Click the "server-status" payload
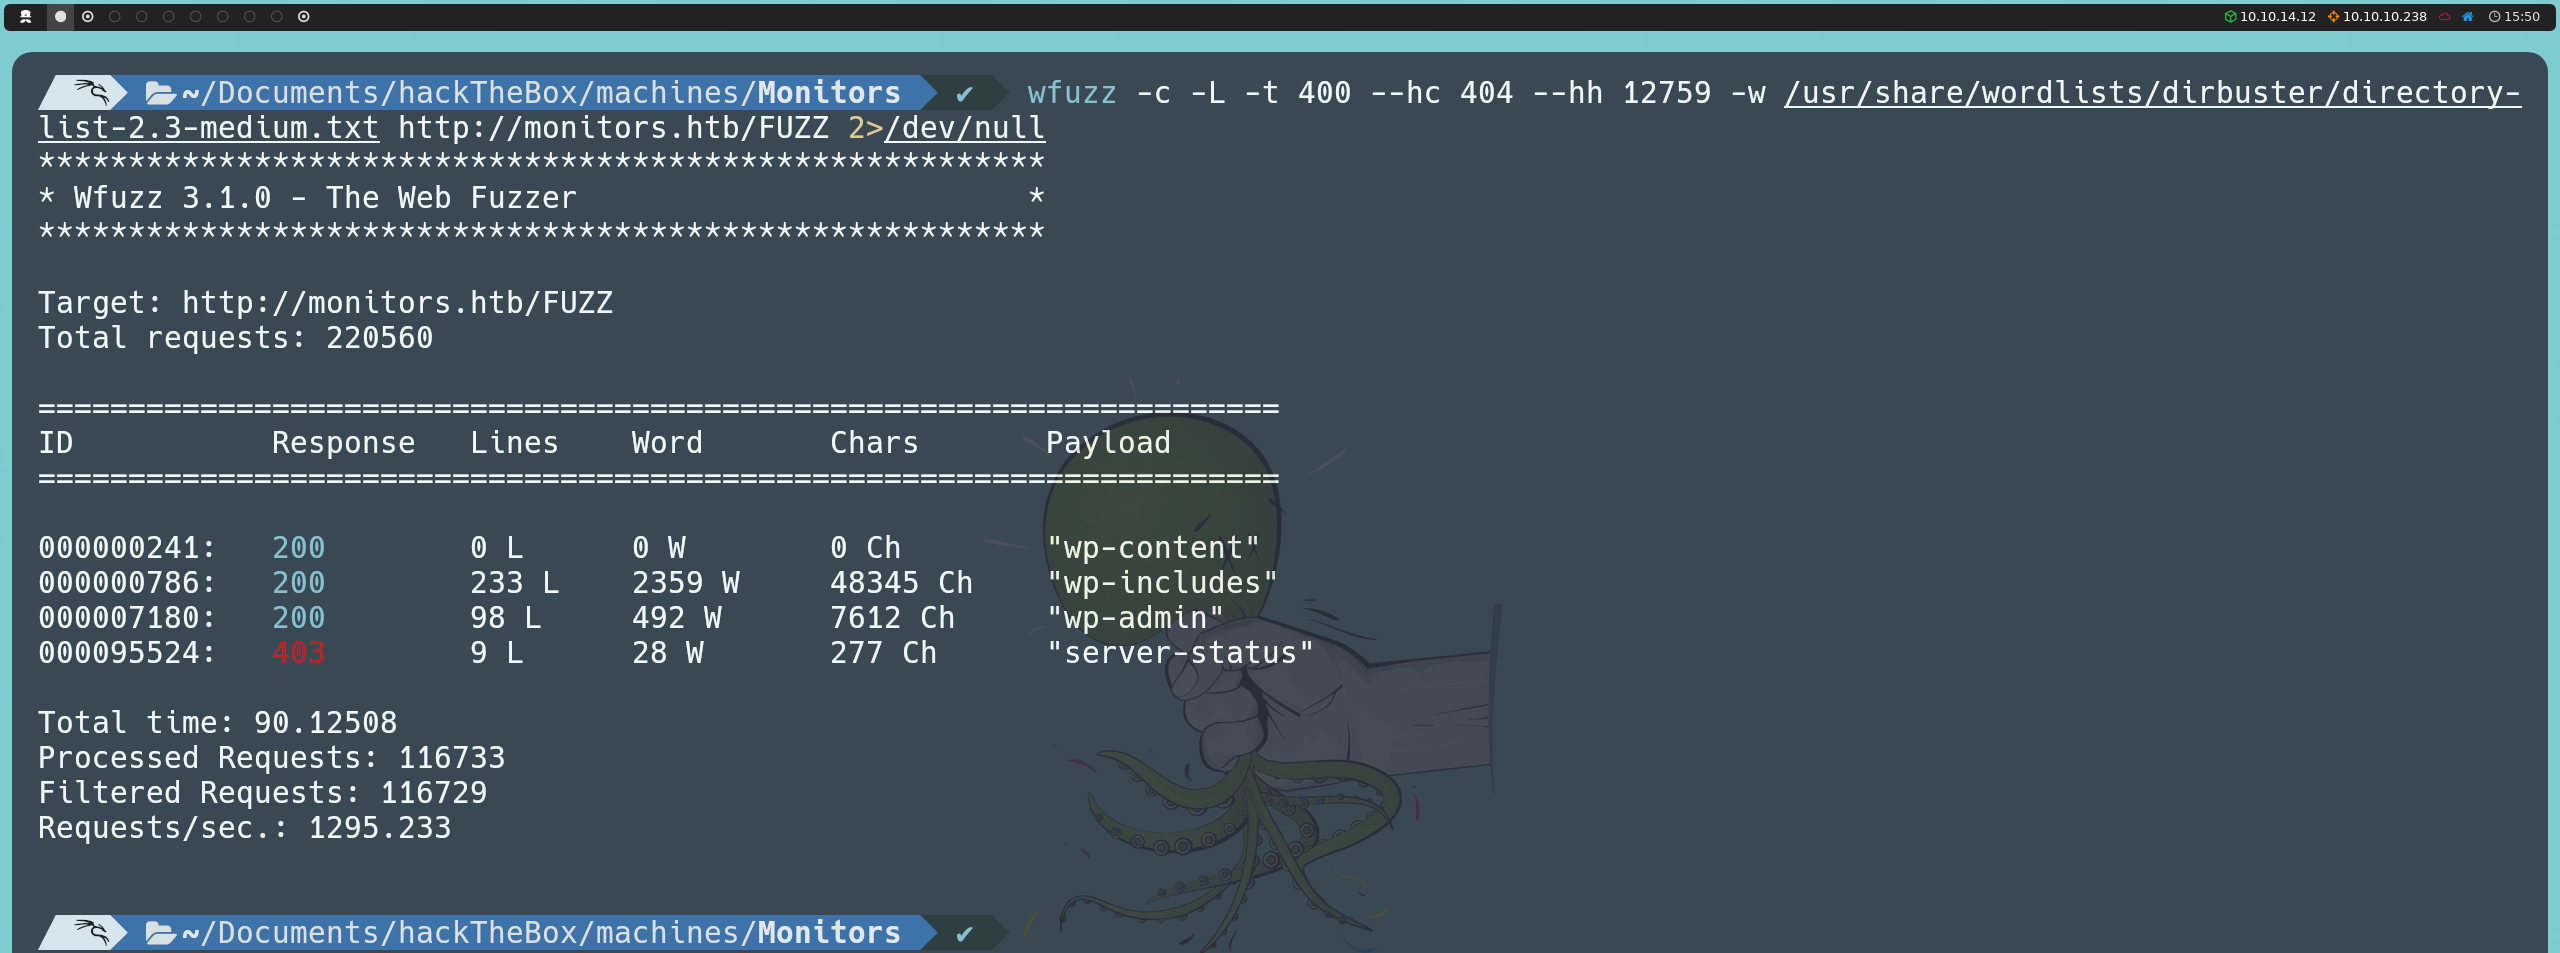Image resolution: width=2560 pixels, height=953 pixels. pyautogui.click(x=1180, y=653)
